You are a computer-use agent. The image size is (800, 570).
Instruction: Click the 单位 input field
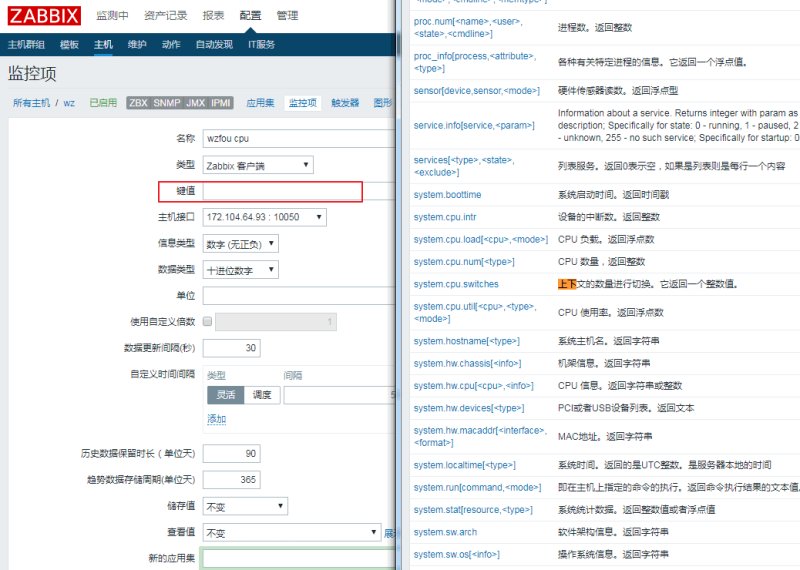299,295
